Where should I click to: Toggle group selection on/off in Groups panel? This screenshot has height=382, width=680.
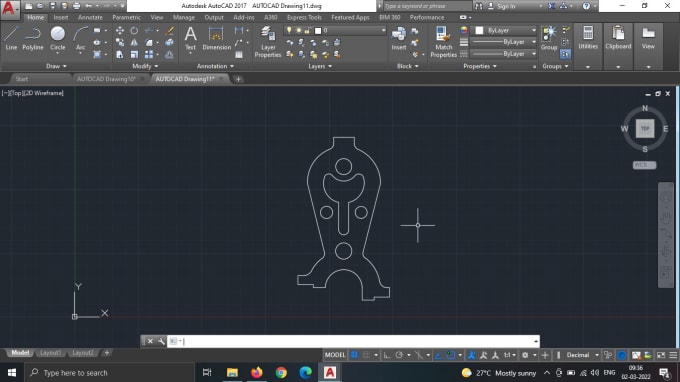(x=565, y=54)
